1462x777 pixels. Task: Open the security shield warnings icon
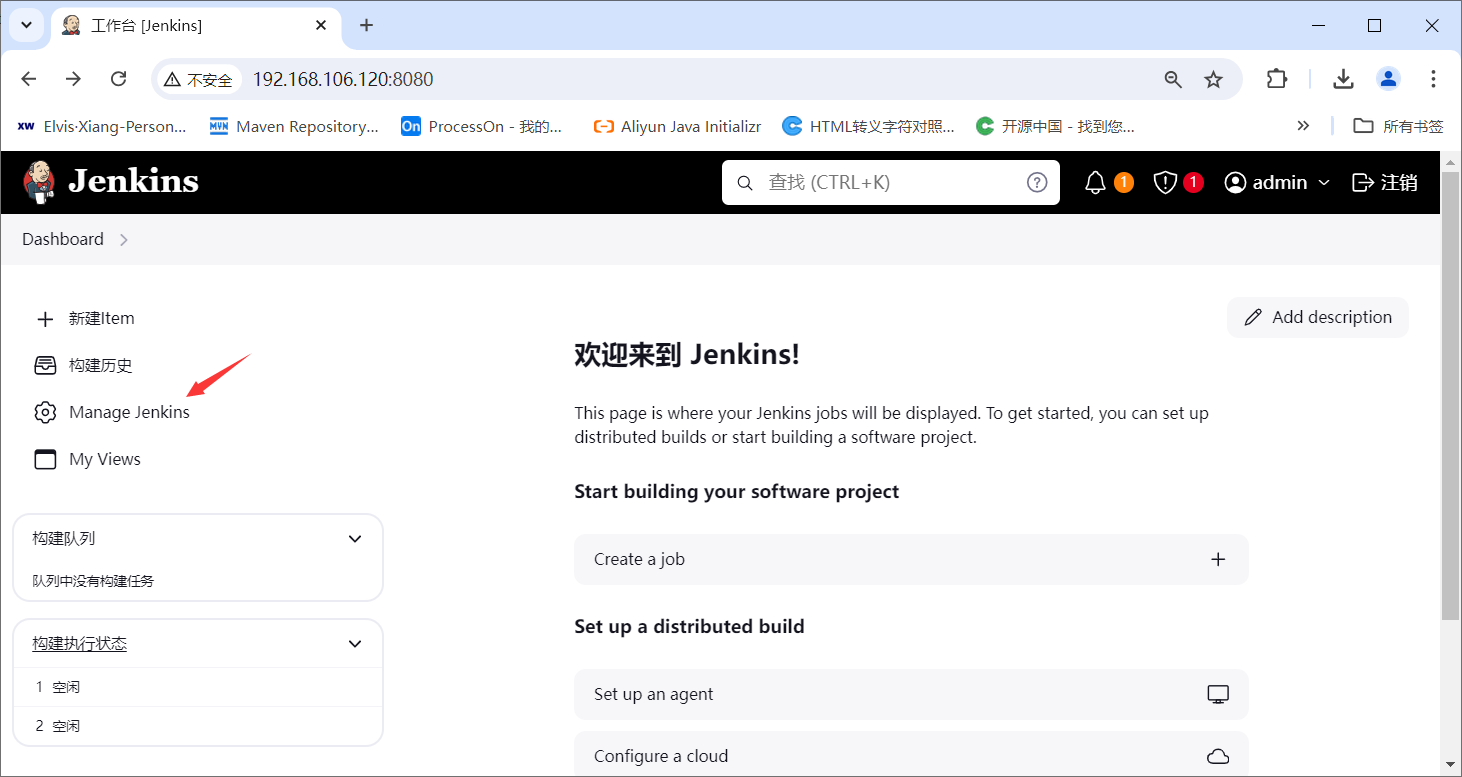pos(1165,182)
